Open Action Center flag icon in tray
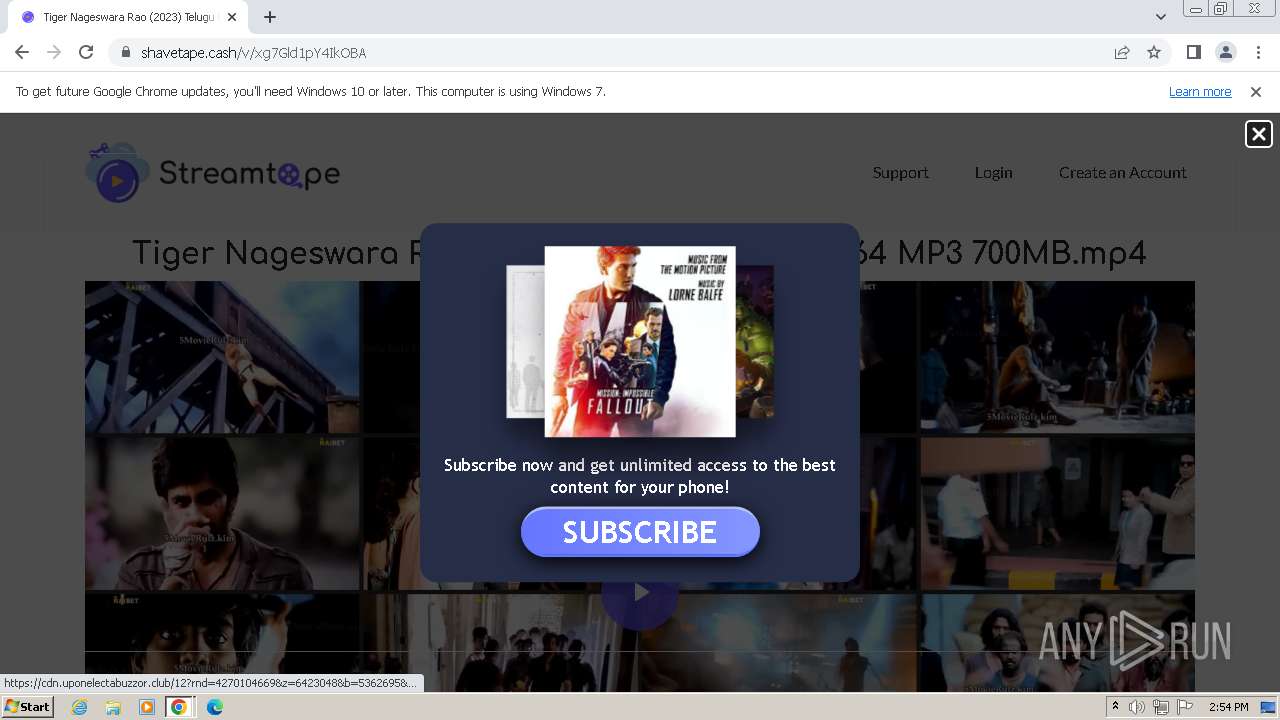Screen dimensions: 1280x720 [x=1185, y=707]
